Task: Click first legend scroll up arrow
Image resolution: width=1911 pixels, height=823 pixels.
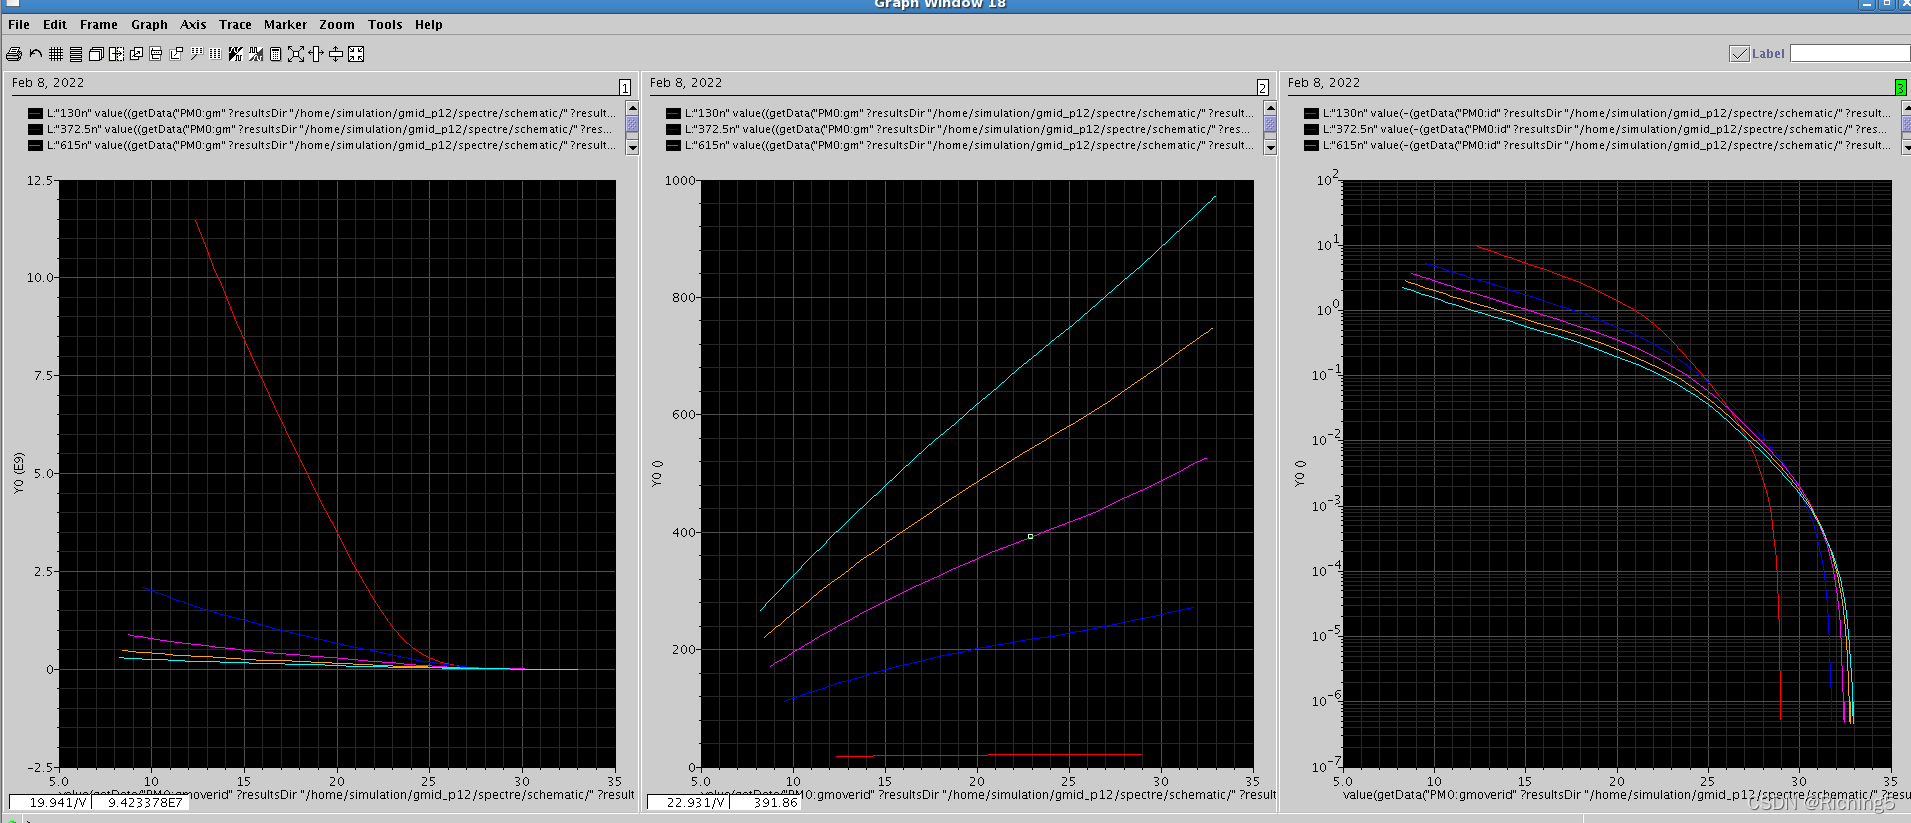Action: pos(632,108)
